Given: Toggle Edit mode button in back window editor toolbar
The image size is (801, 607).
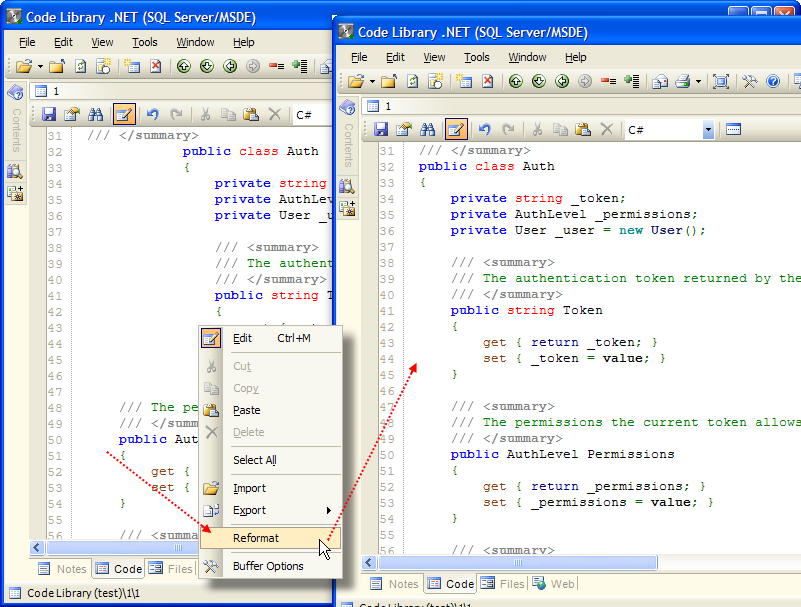Looking at the screenshot, I should click(x=124, y=114).
